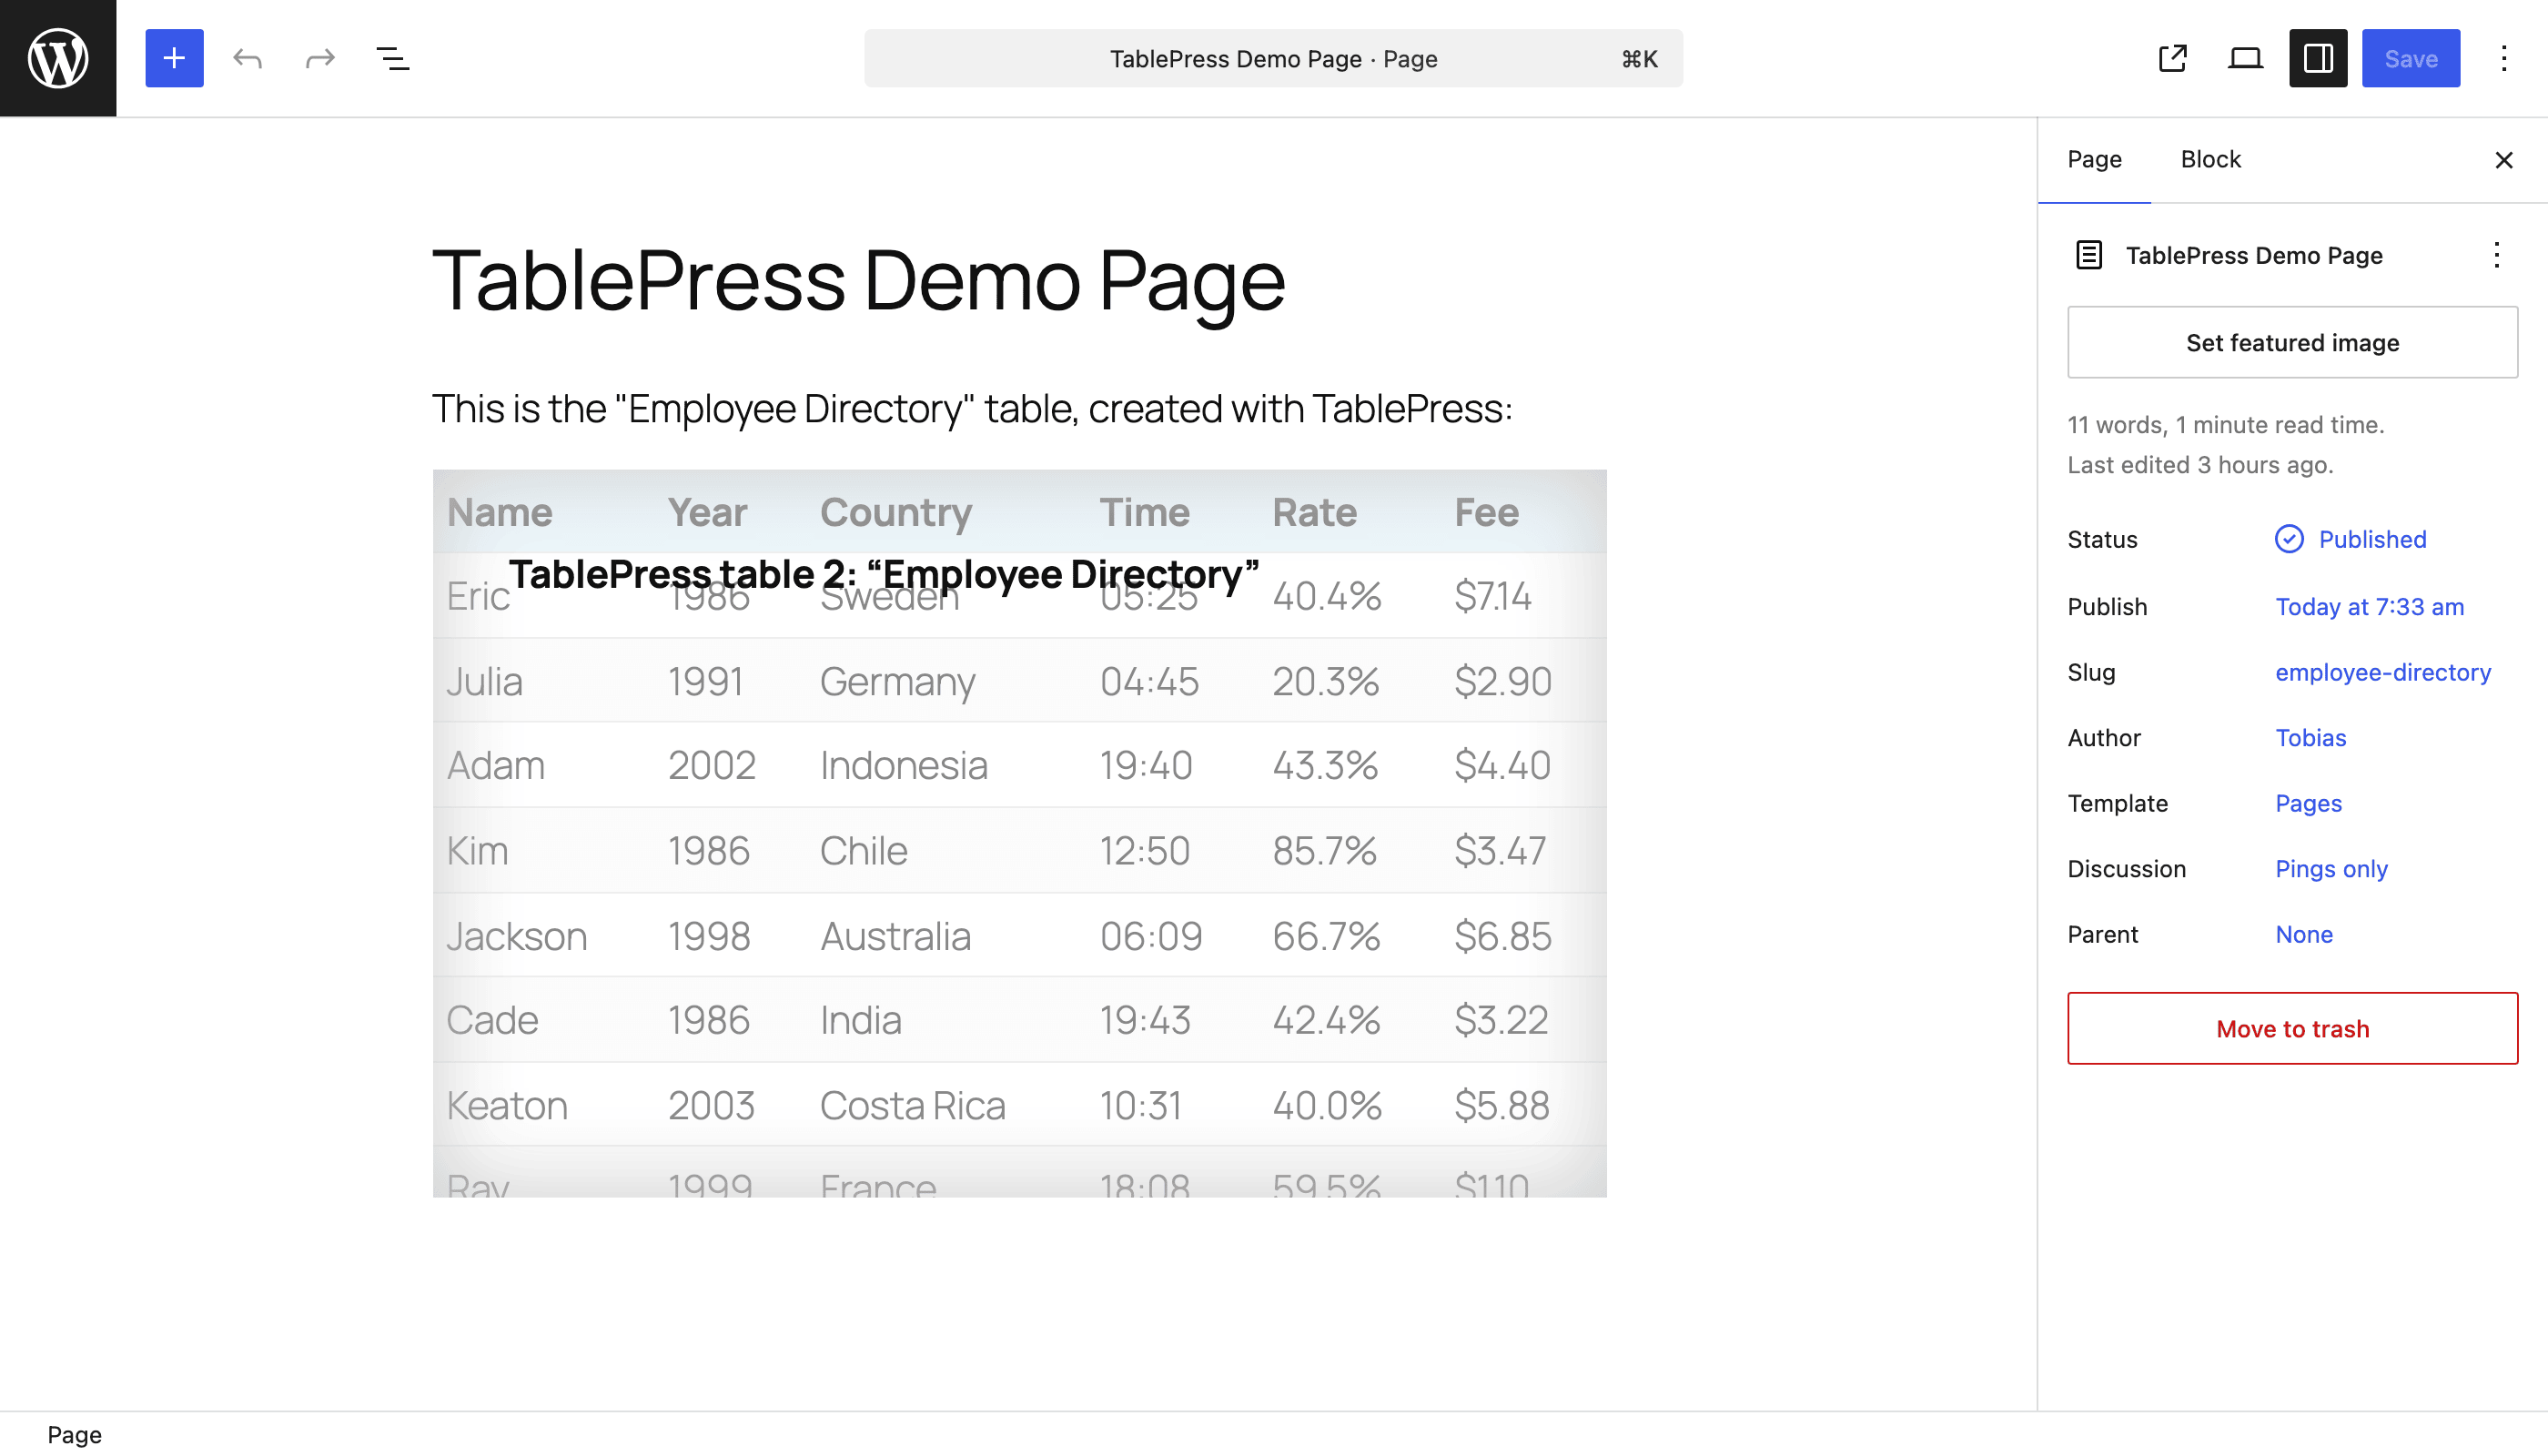Viewport: 2548px width, 1456px height.
Task: Click the Julia name cell
Action: (x=484, y=681)
